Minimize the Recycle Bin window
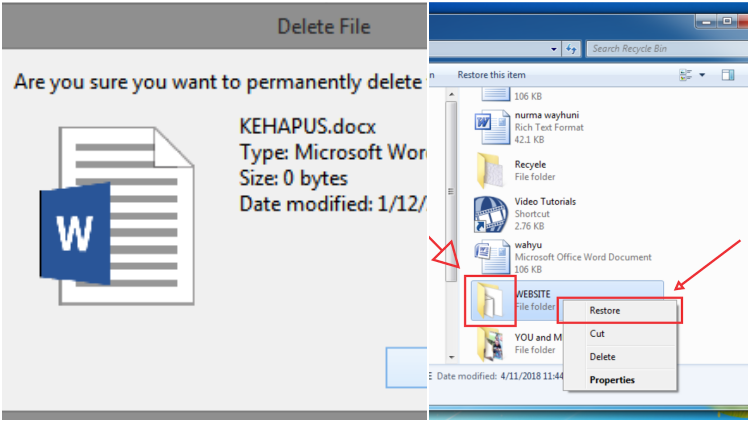The width and height of the screenshot is (750, 422). (706, 21)
